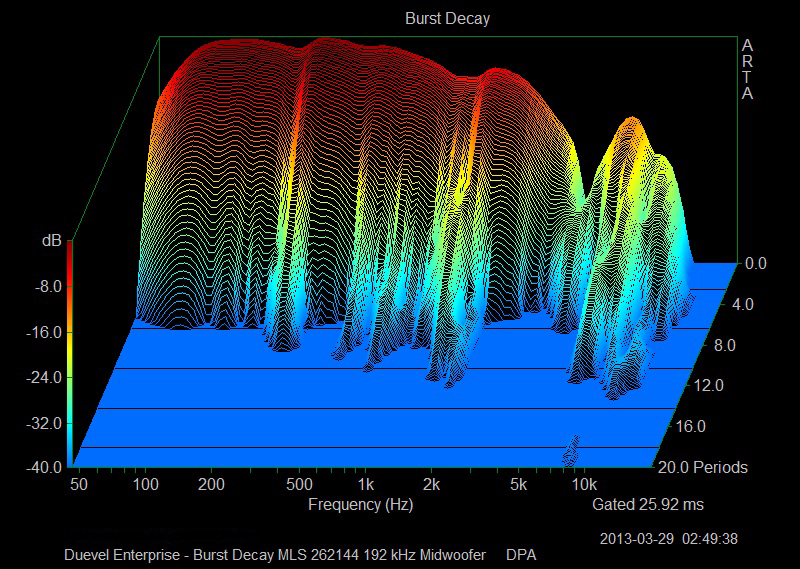This screenshot has width=800, height=569.
Task: Click the 'Midwoofer' caption word
Action: click(453, 555)
